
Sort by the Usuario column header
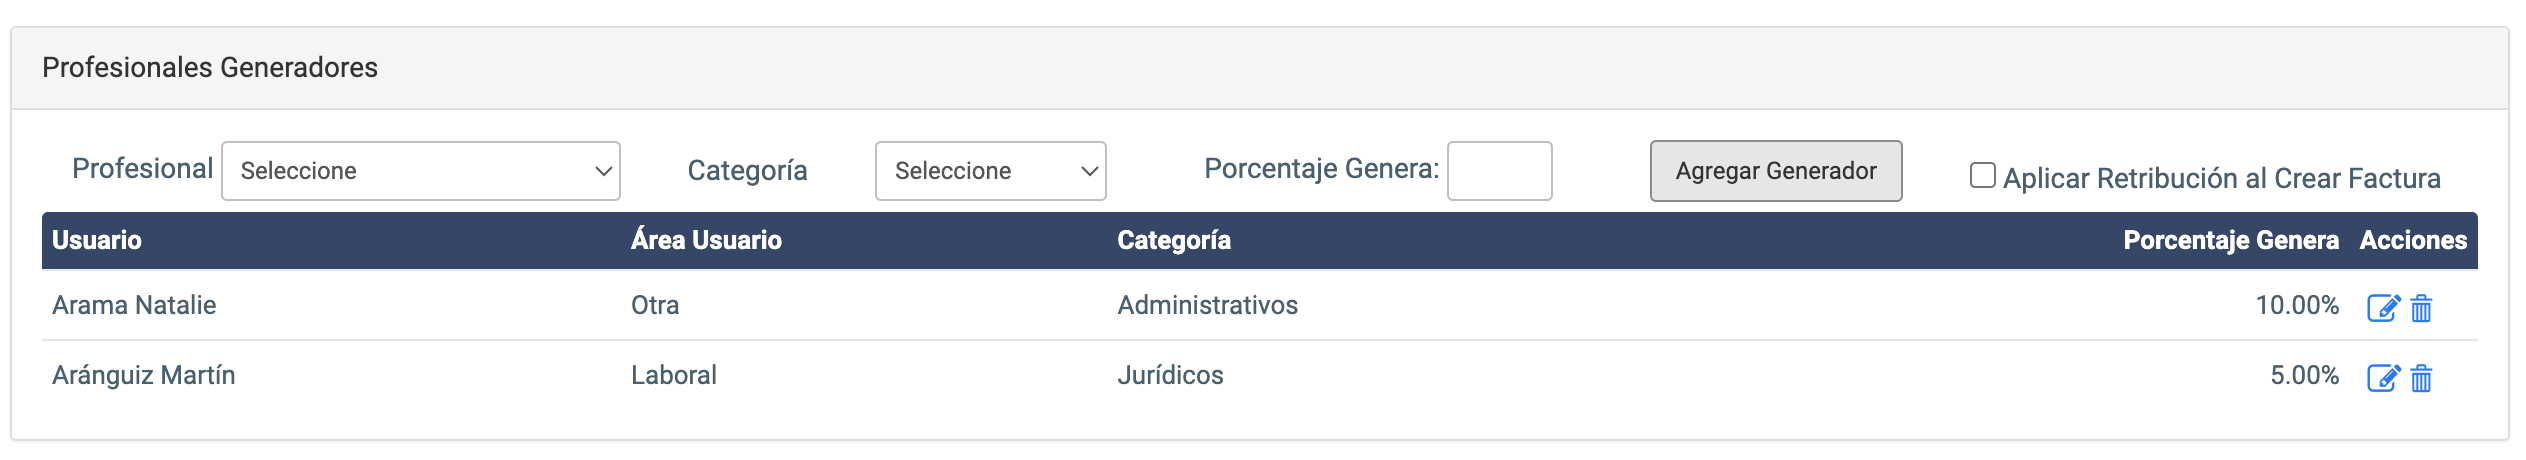[97, 240]
